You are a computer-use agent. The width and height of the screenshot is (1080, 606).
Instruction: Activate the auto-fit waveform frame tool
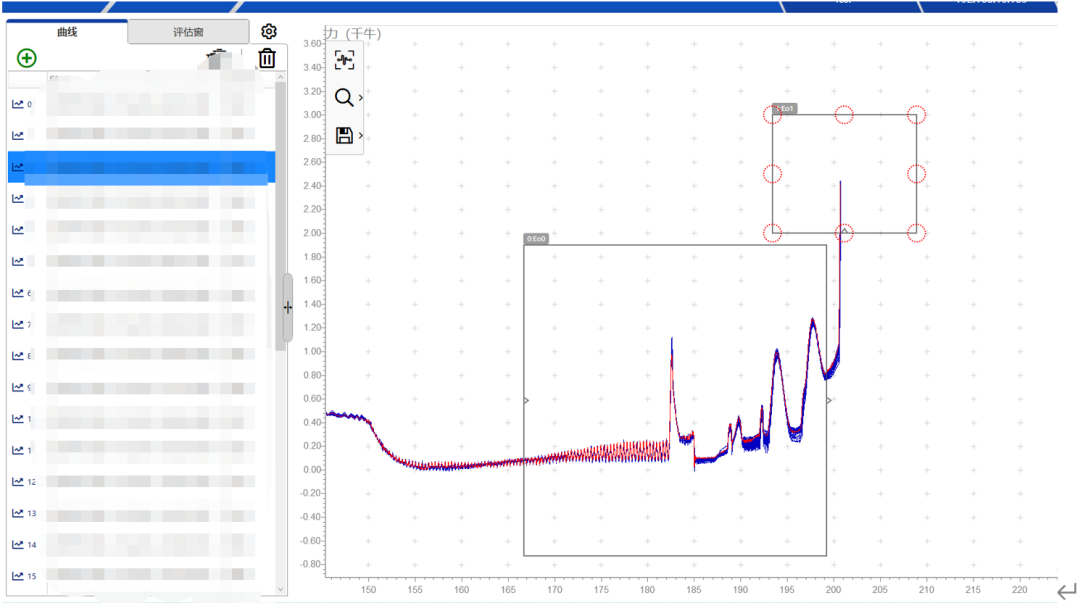tap(344, 61)
